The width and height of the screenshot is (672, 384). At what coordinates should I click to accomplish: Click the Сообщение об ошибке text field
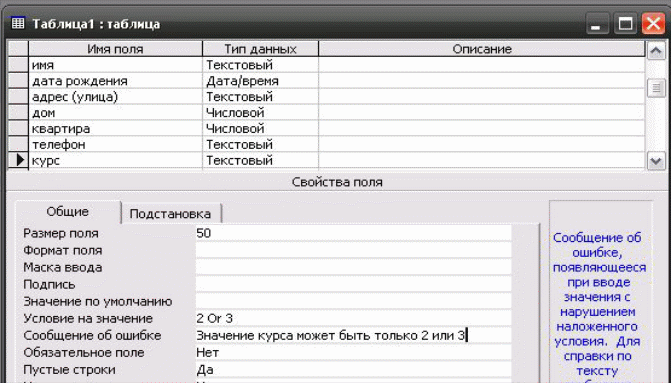[354, 336]
